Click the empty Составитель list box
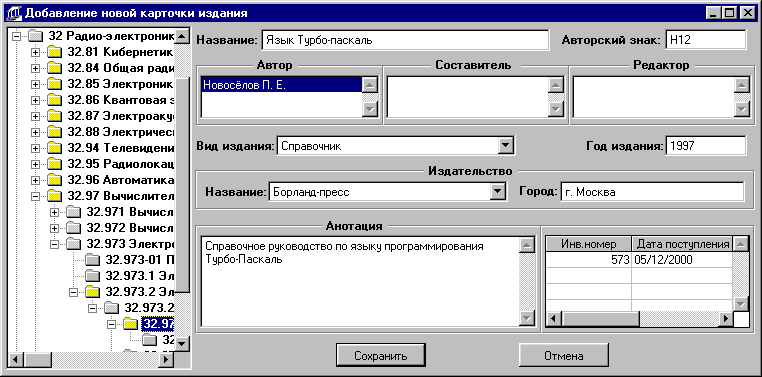The width and height of the screenshot is (762, 377). (468, 97)
